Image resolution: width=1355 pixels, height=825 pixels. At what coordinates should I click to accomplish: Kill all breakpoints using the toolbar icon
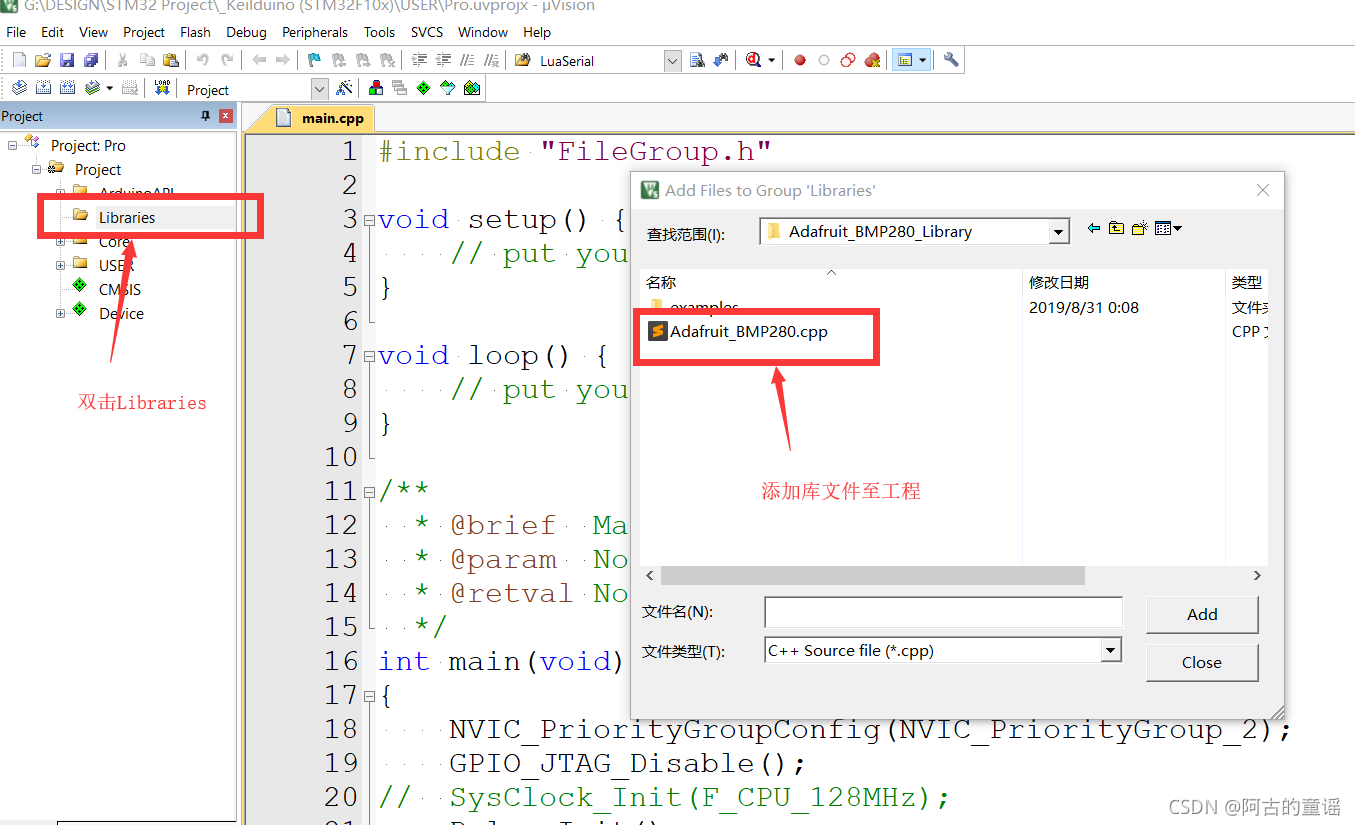(x=872, y=59)
